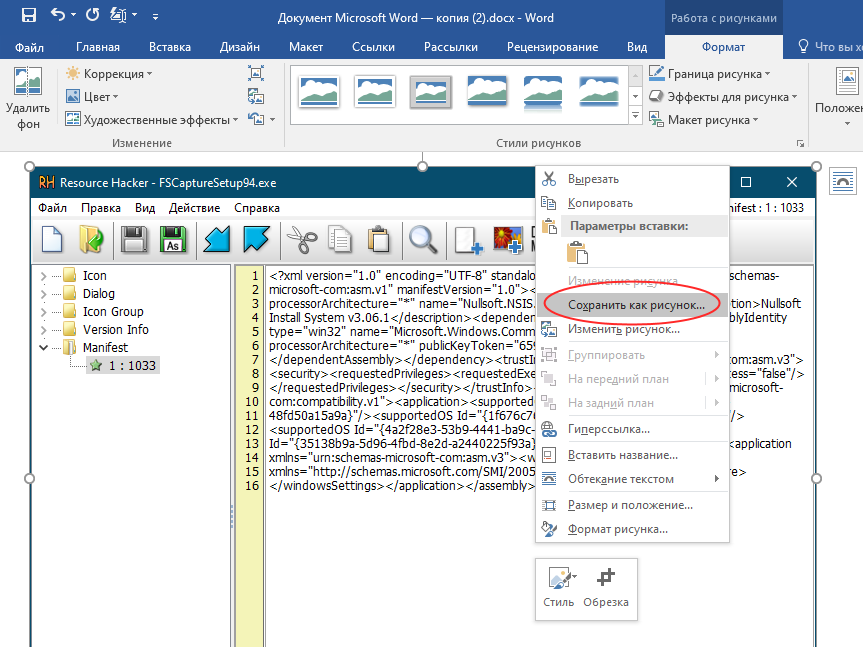Click the magnifier Search icon in Resource Hacker
This screenshot has width=863, height=647.
click(423, 240)
